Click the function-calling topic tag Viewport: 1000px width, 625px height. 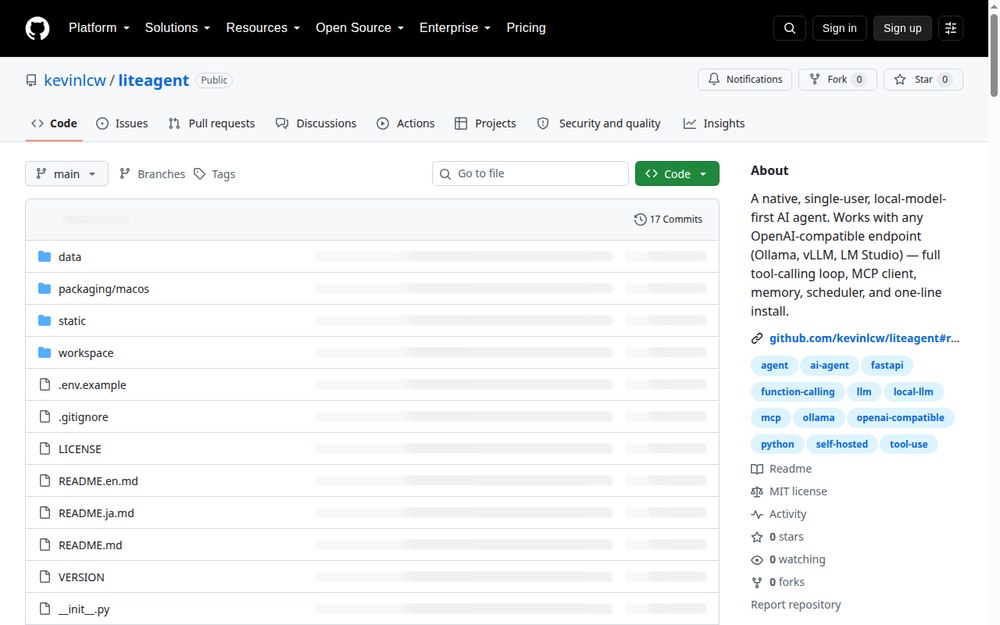point(797,392)
